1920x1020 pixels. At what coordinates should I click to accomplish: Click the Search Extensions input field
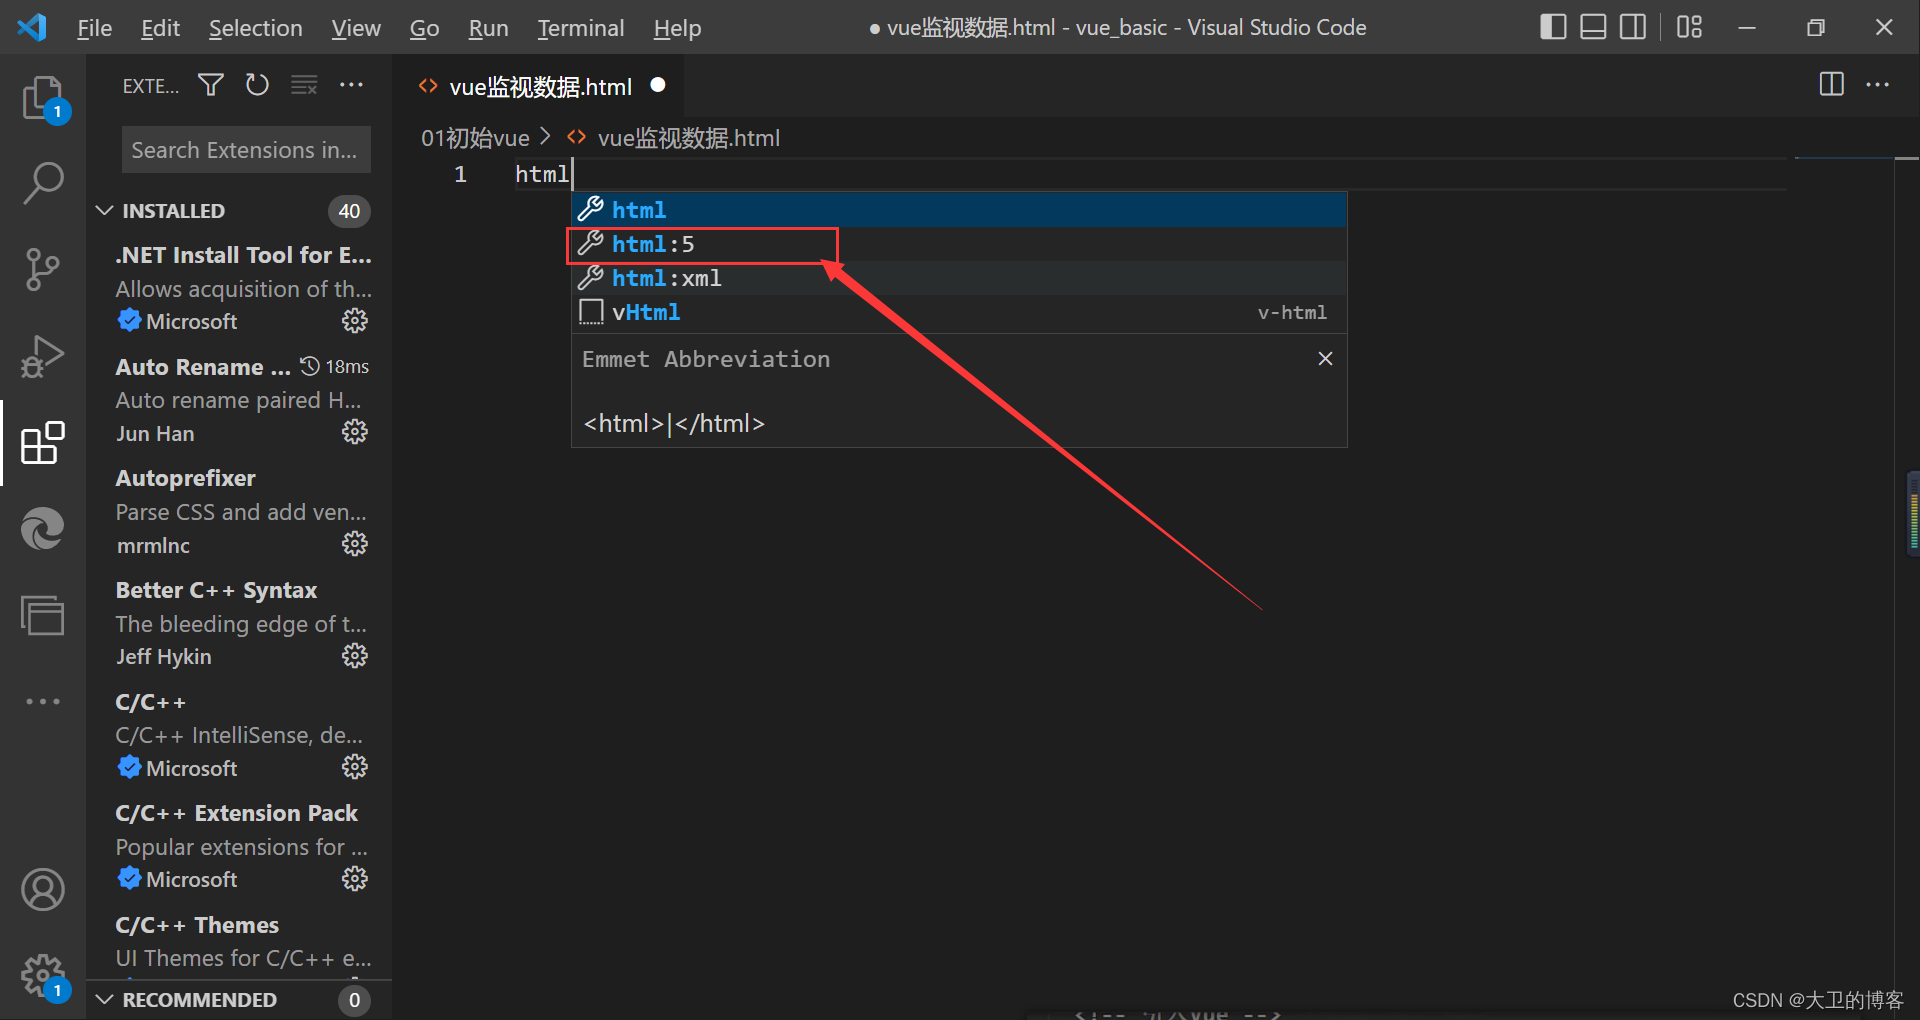click(246, 150)
